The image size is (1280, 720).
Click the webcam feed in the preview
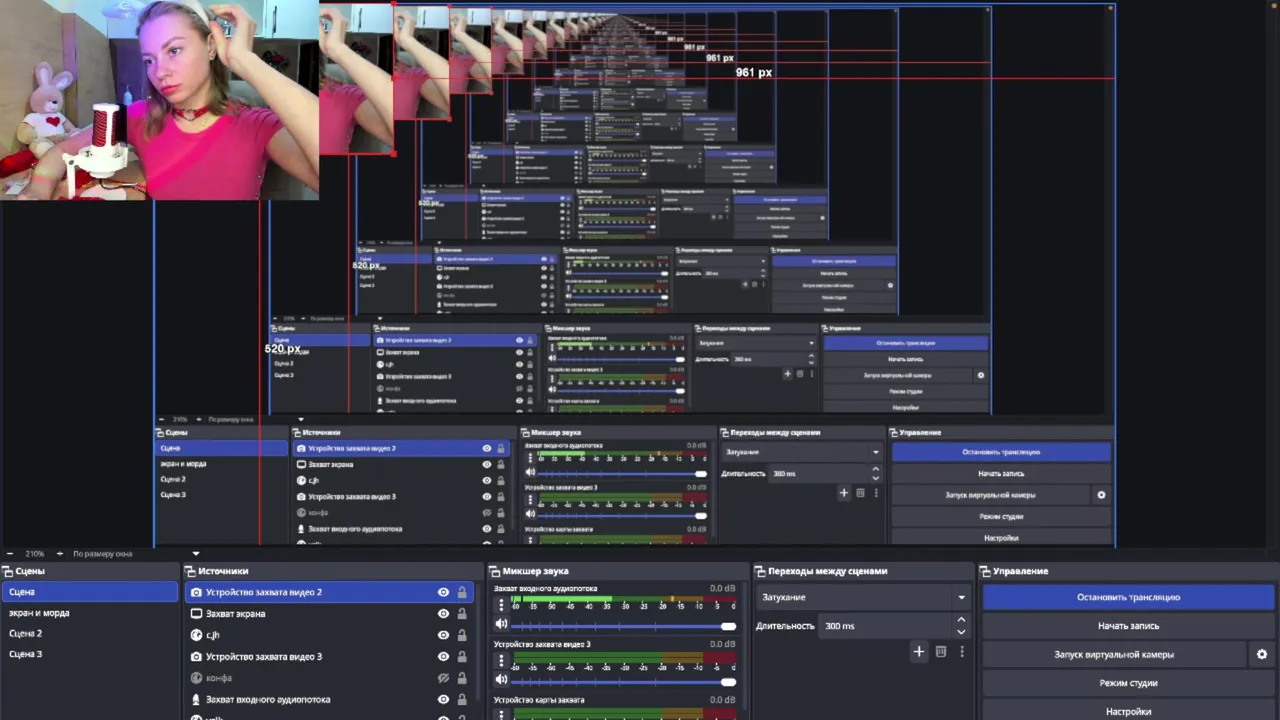pos(159,100)
